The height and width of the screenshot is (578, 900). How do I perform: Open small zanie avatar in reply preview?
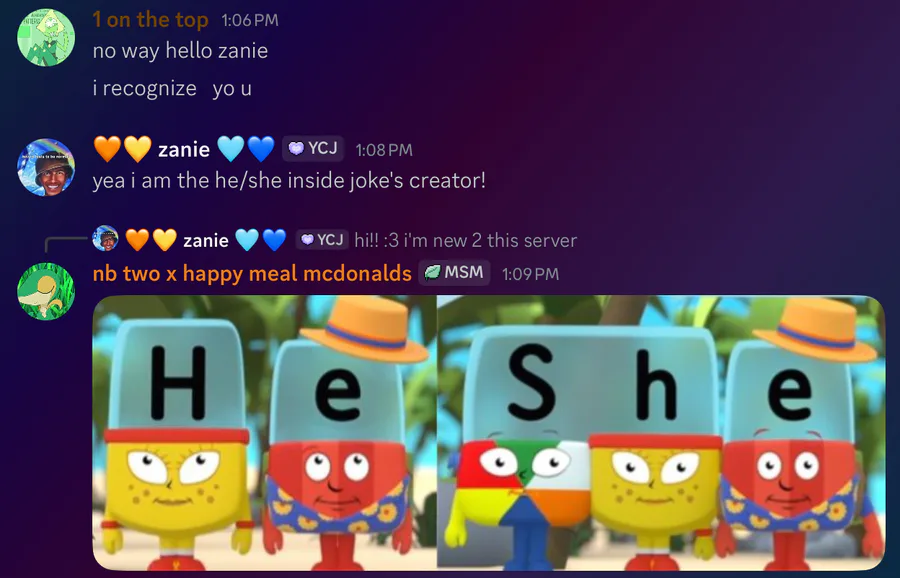(x=106, y=239)
